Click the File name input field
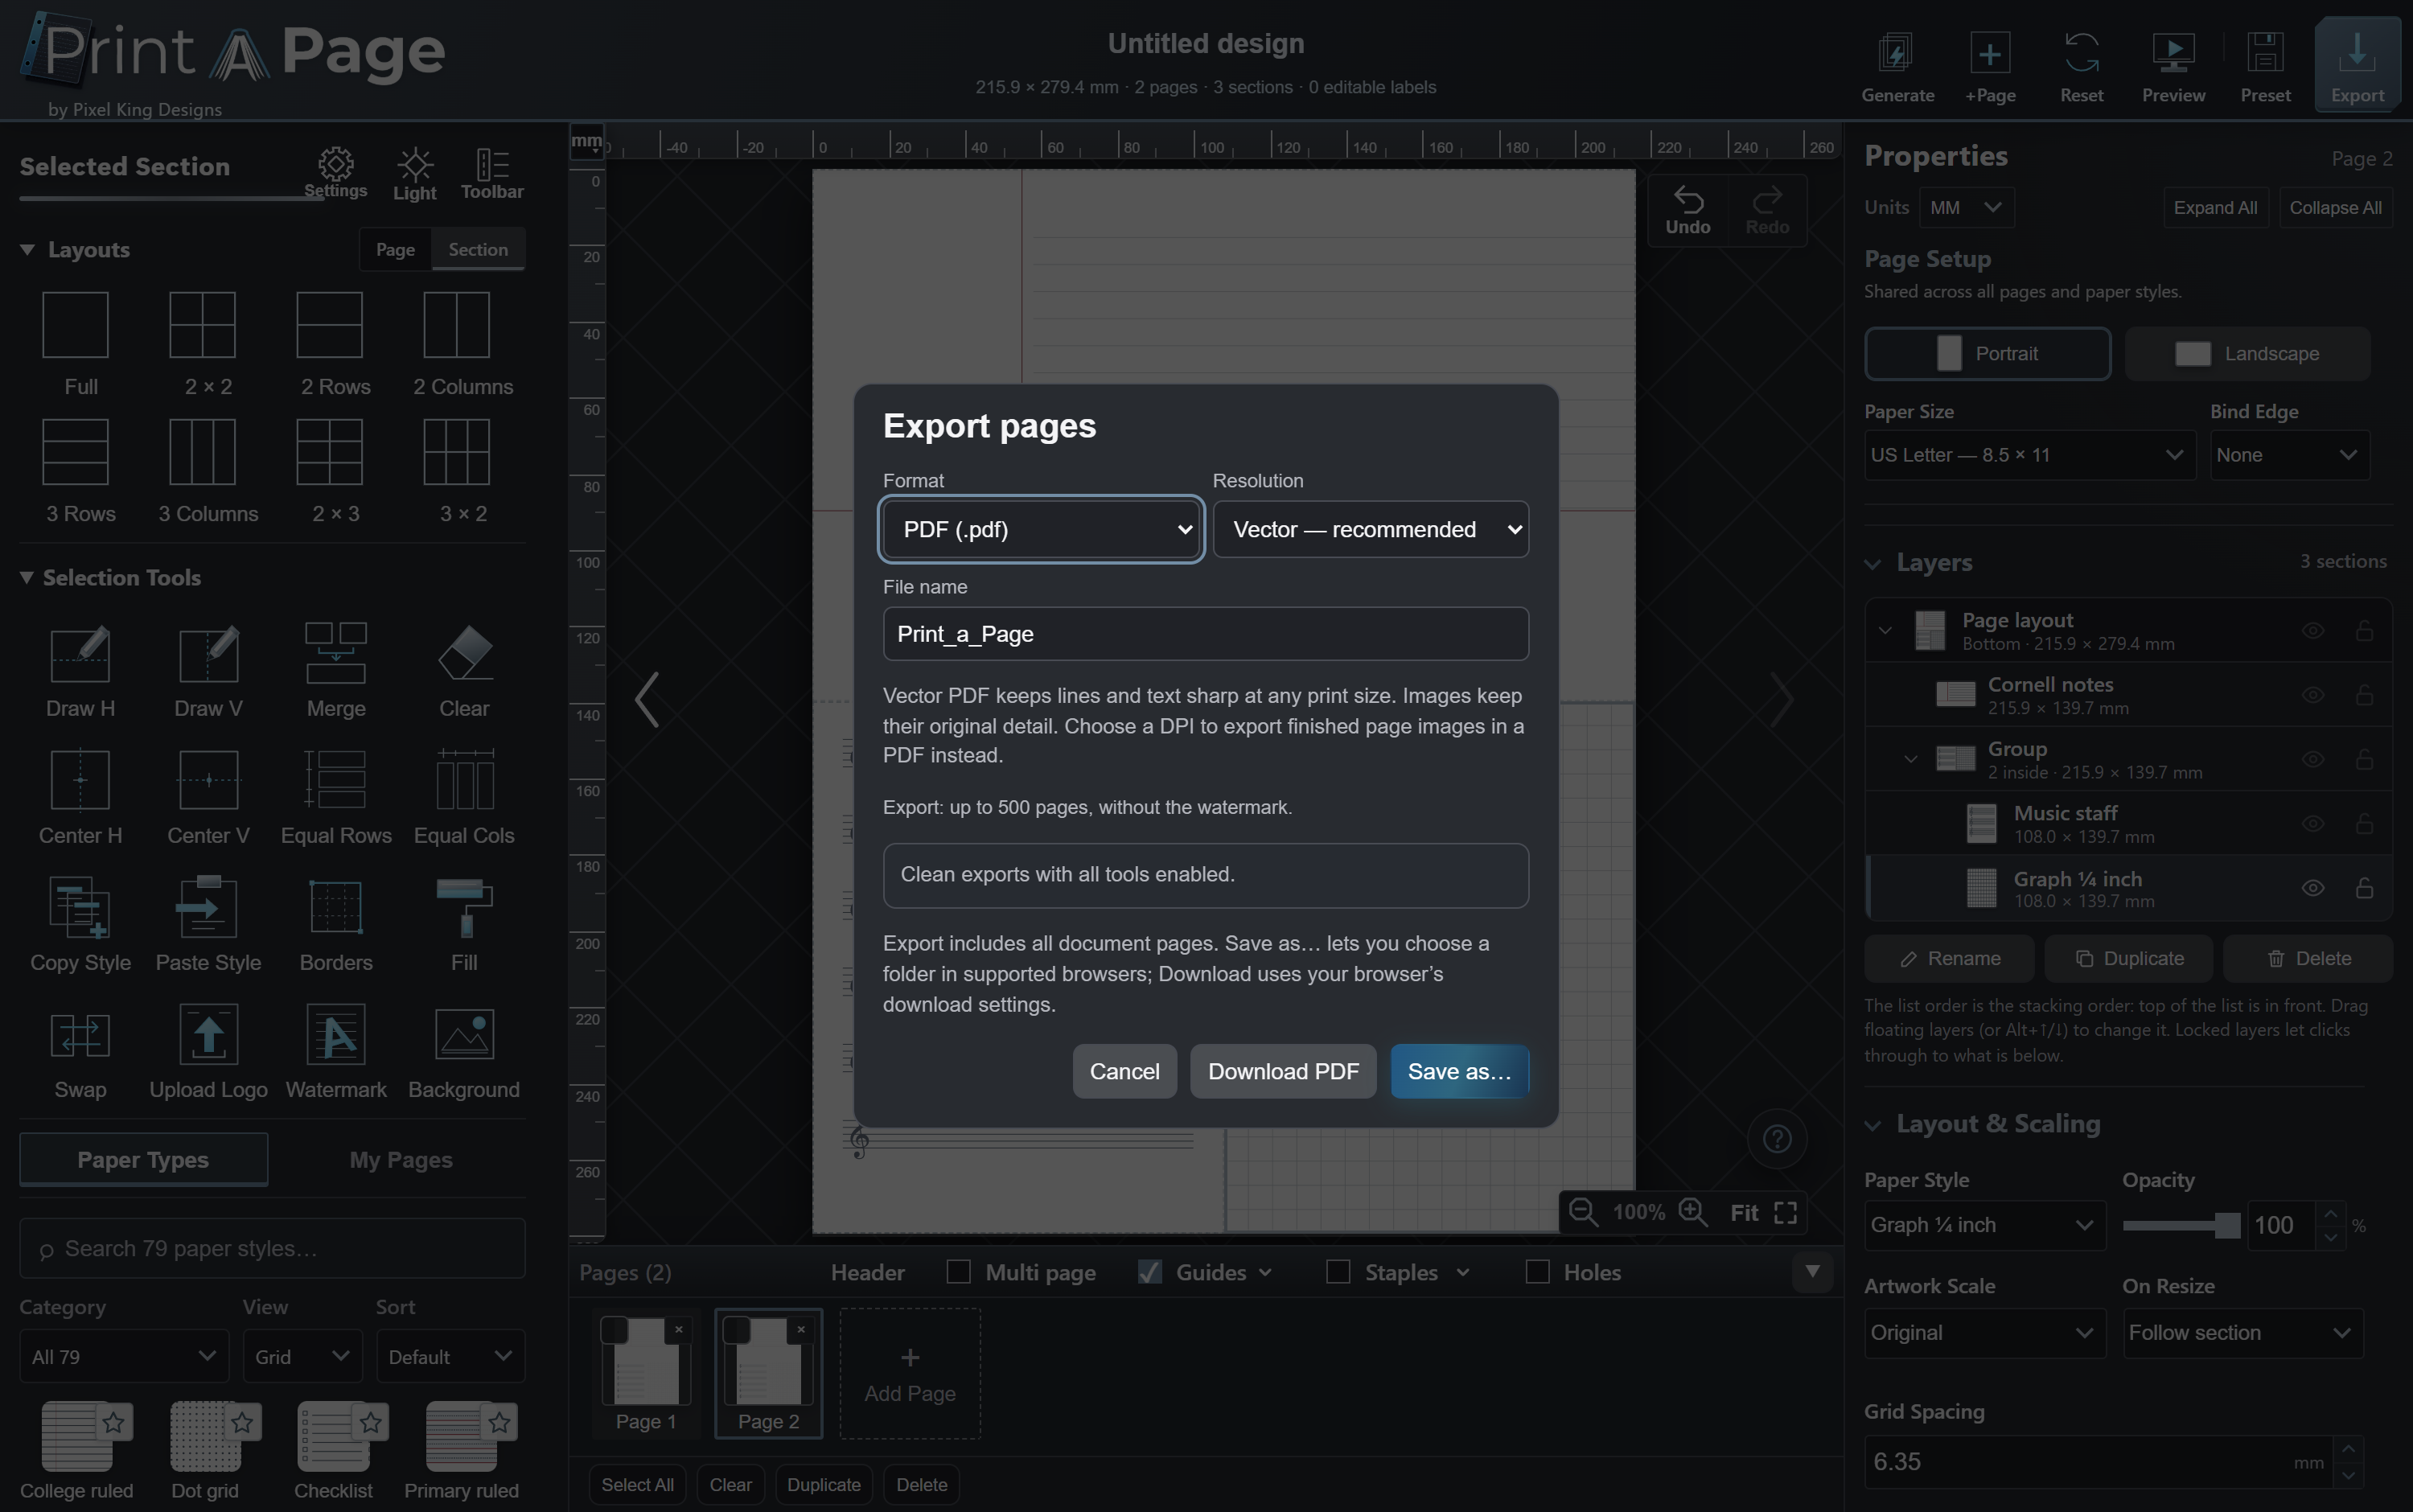Viewport: 2413px width, 1512px height. [x=1205, y=634]
